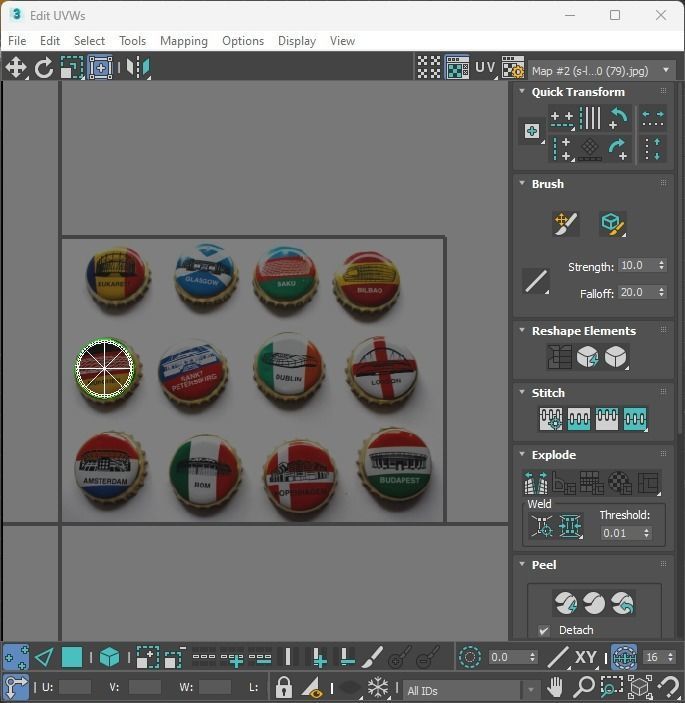Open the Mapping menu
The image size is (685, 703).
coord(184,41)
